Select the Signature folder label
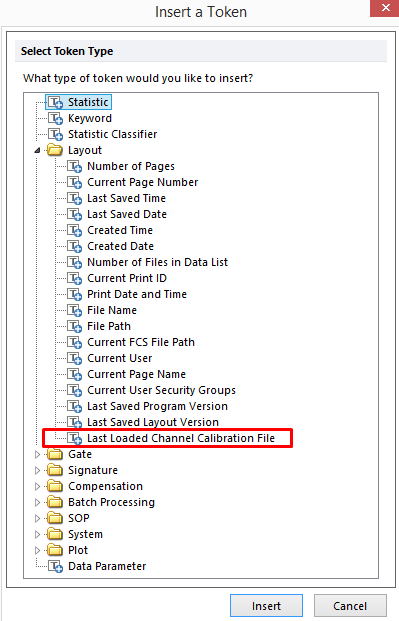The height and width of the screenshot is (621, 399). click(93, 470)
